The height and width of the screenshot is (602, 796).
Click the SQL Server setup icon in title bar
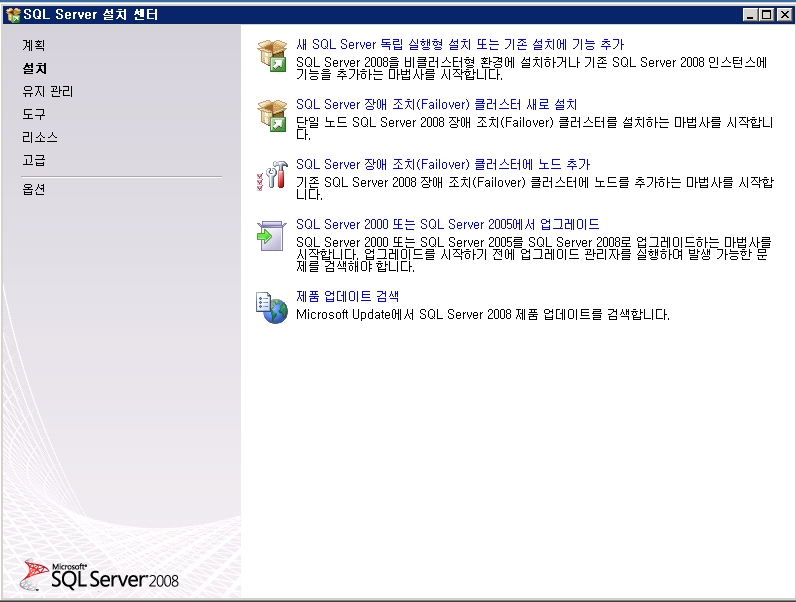13,15
